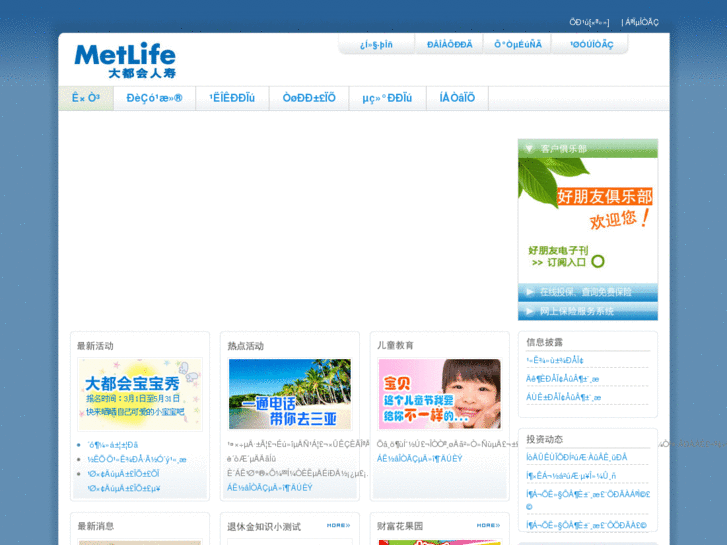
Task: Open the "ÍÅÒåÏÕ" navigation tab
Action: pyautogui.click(x=457, y=98)
